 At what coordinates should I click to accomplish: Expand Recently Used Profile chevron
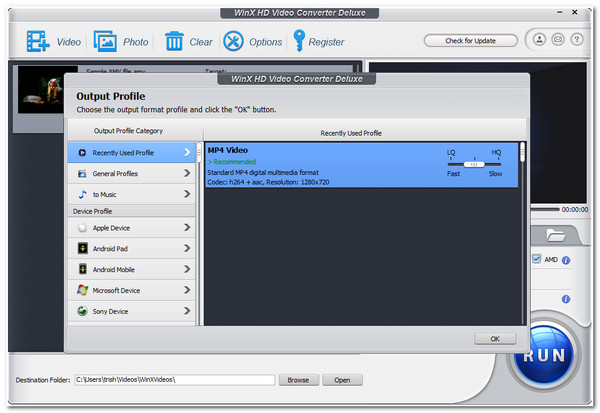187,153
